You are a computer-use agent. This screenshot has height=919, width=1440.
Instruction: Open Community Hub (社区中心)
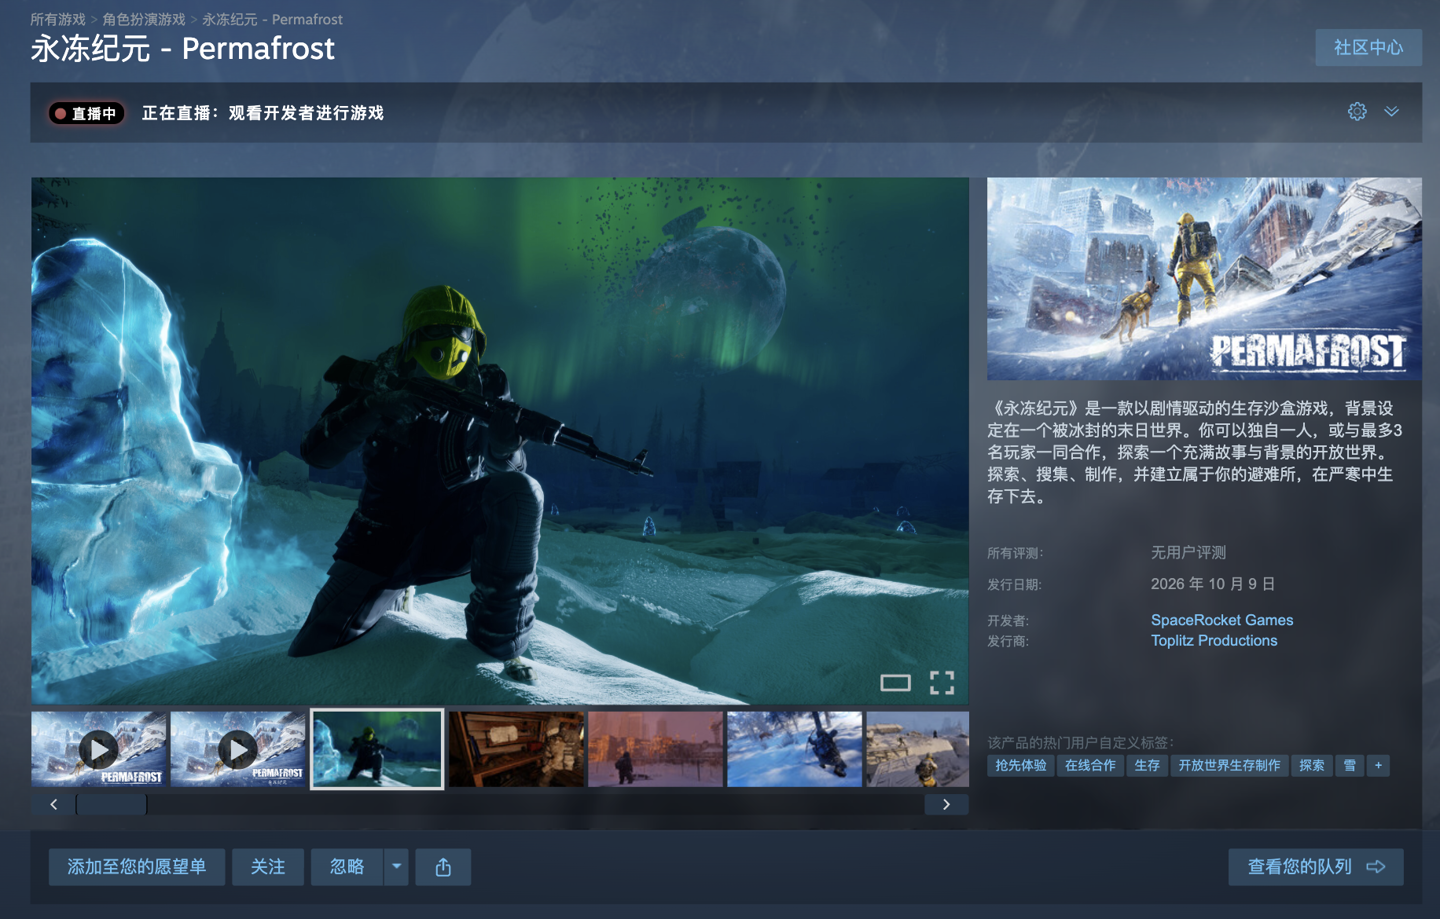tap(1368, 47)
